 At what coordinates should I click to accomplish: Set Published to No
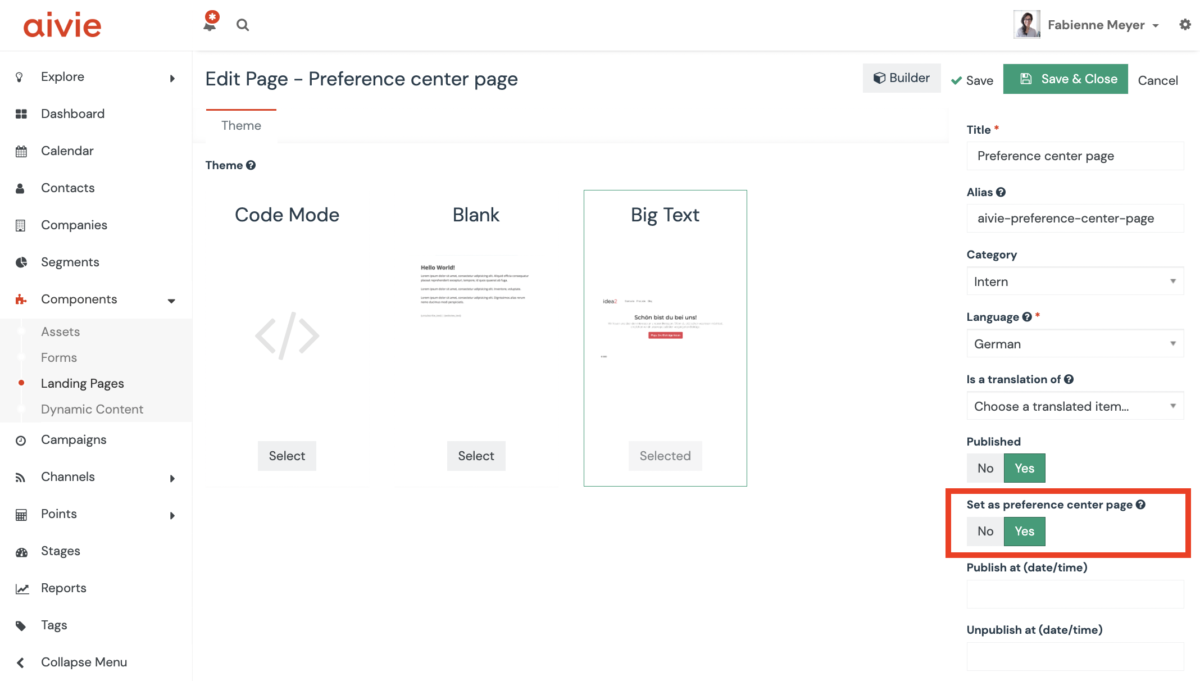[x=985, y=468]
